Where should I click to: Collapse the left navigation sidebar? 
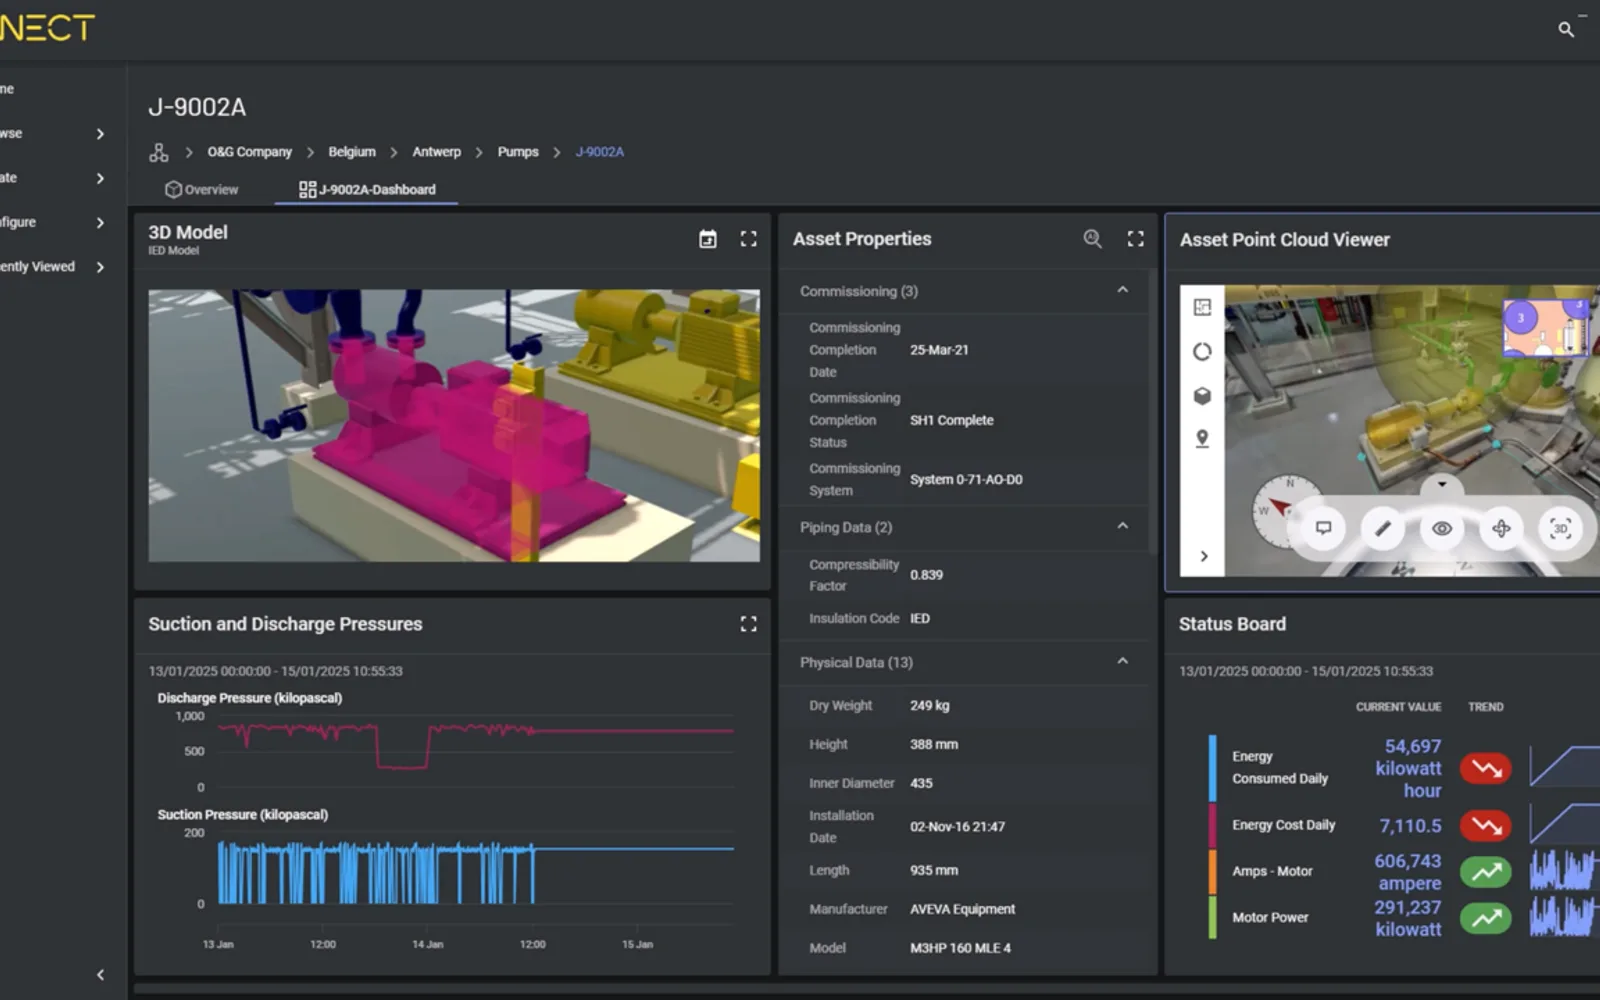point(100,975)
